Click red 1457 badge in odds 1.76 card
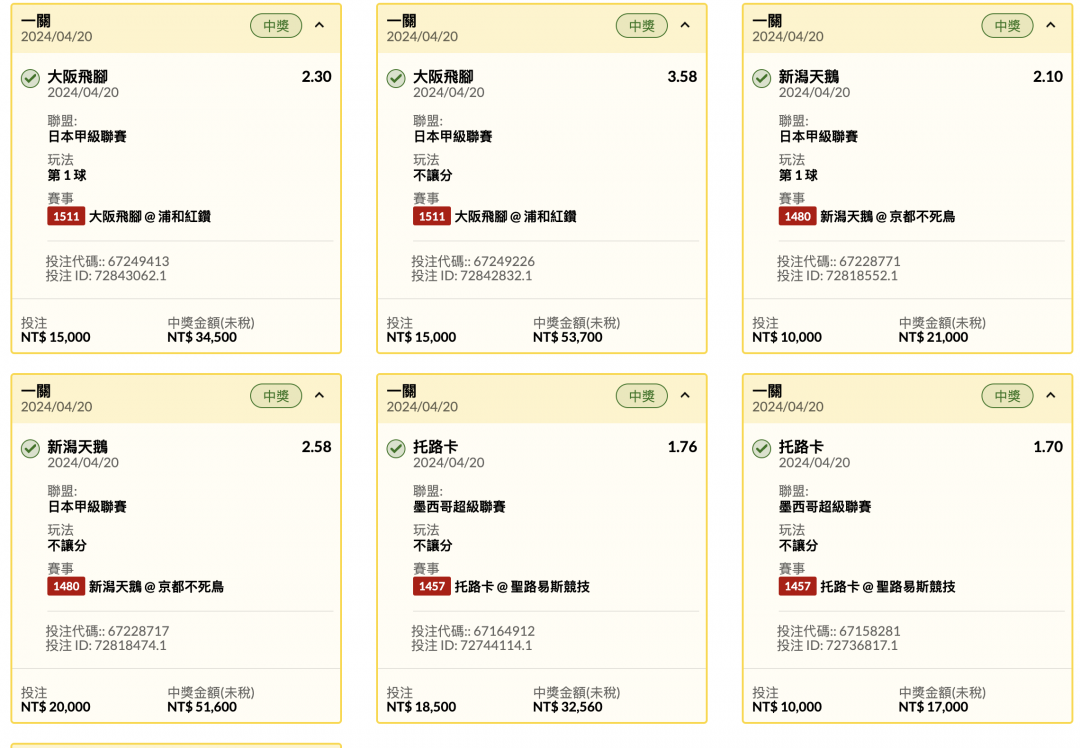Screen dimensions: 1080x748 click(432, 586)
